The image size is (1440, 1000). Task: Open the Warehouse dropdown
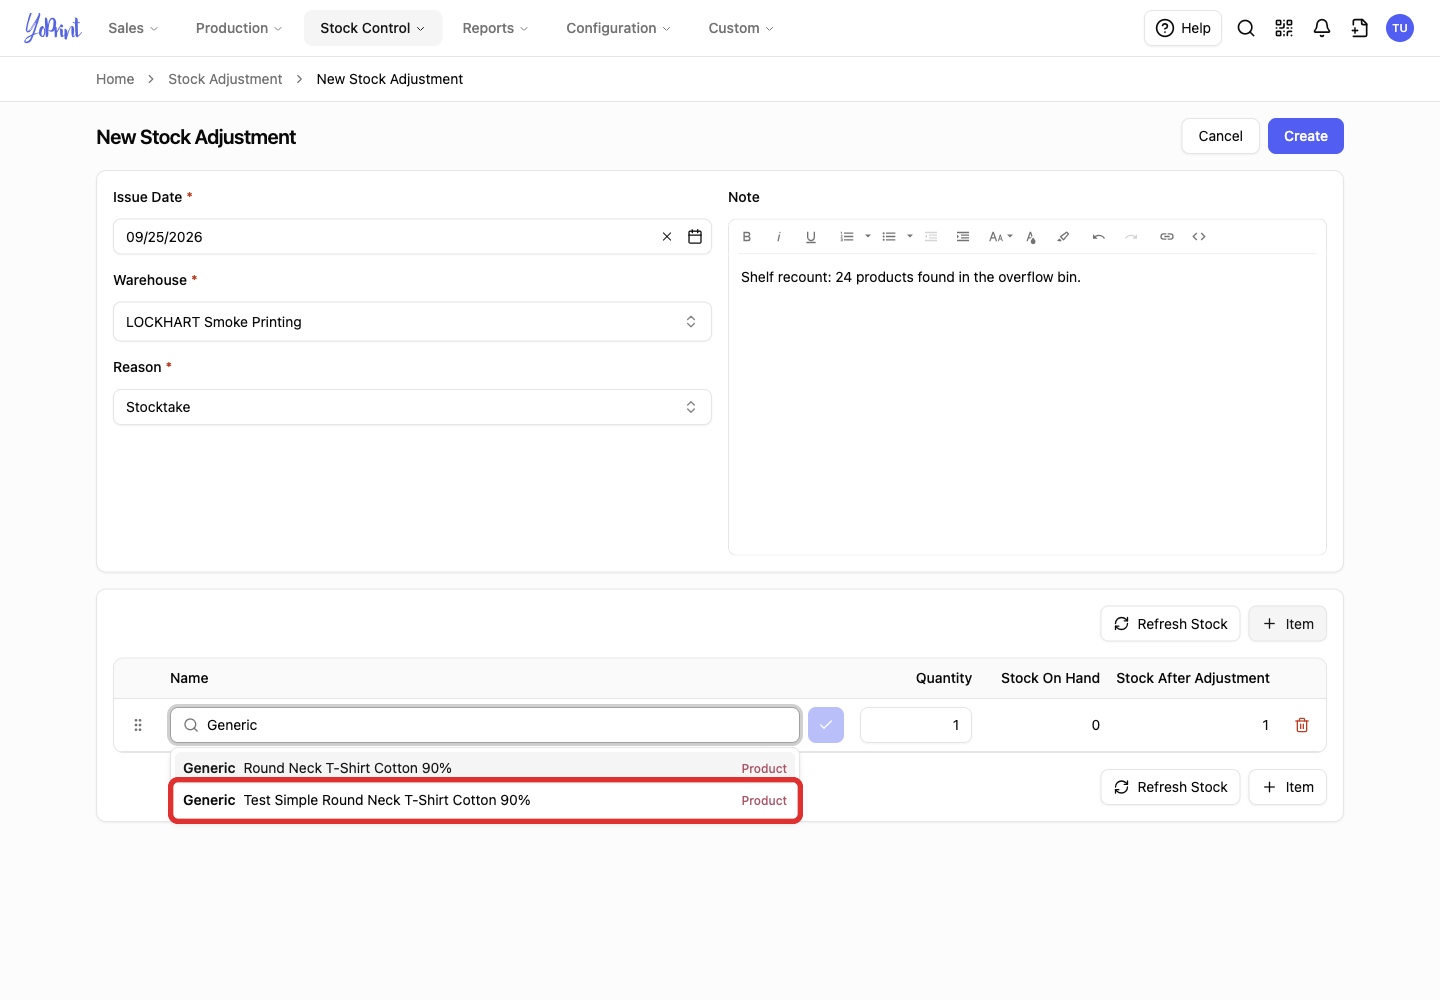[412, 322]
